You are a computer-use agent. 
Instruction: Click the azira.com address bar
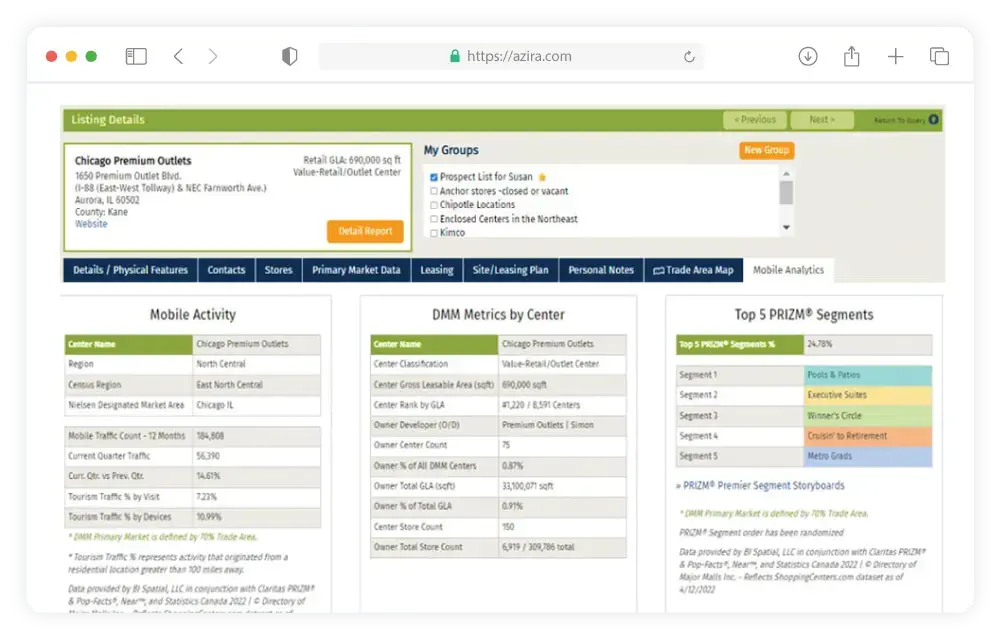[x=511, y=56]
